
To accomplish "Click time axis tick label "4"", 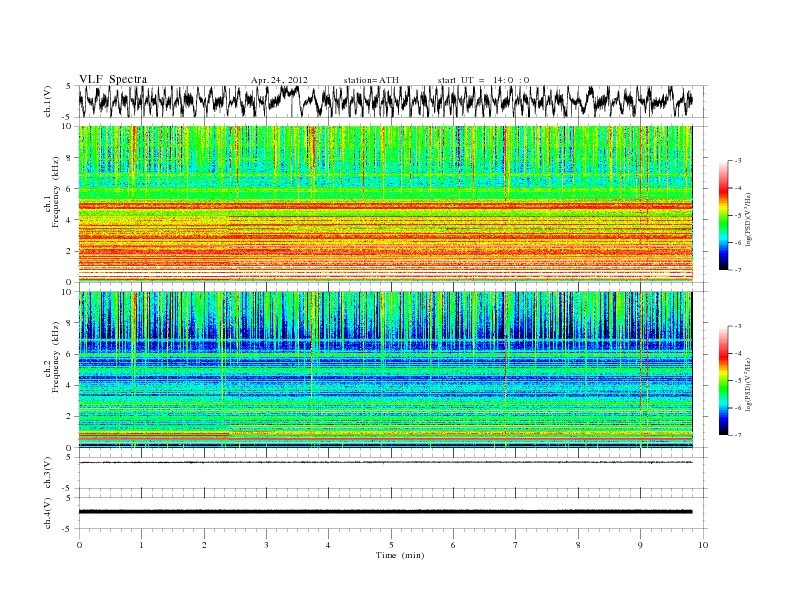I will tap(329, 545).
